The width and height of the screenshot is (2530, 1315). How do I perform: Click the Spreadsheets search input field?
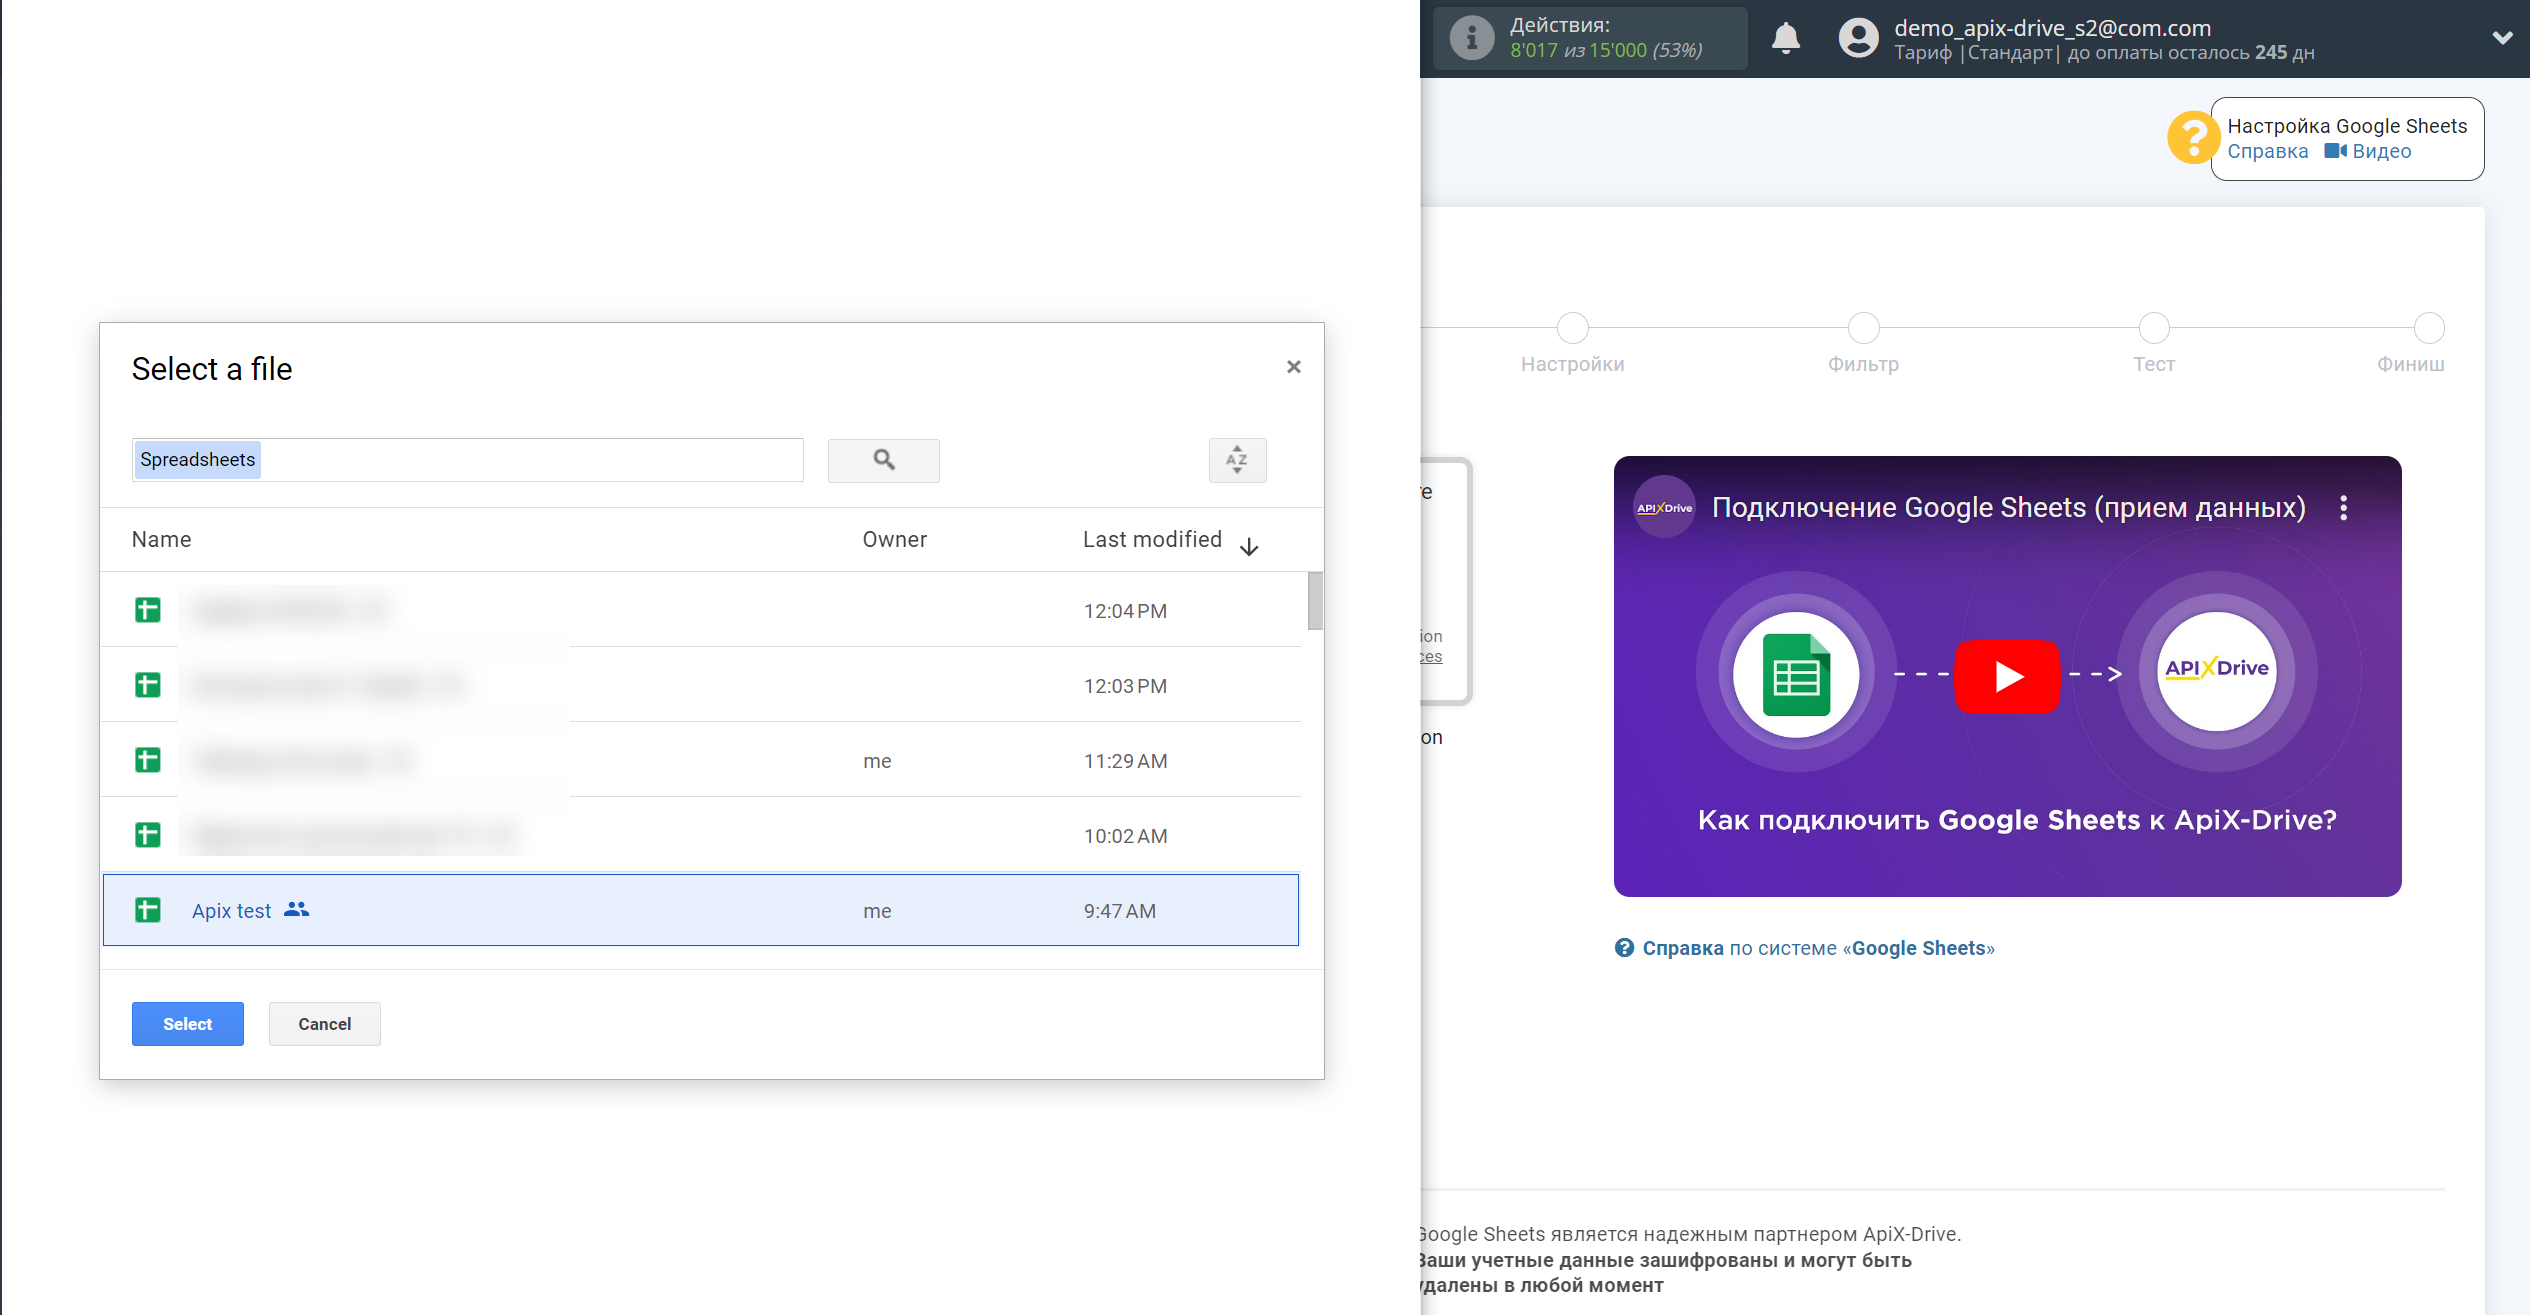(467, 460)
